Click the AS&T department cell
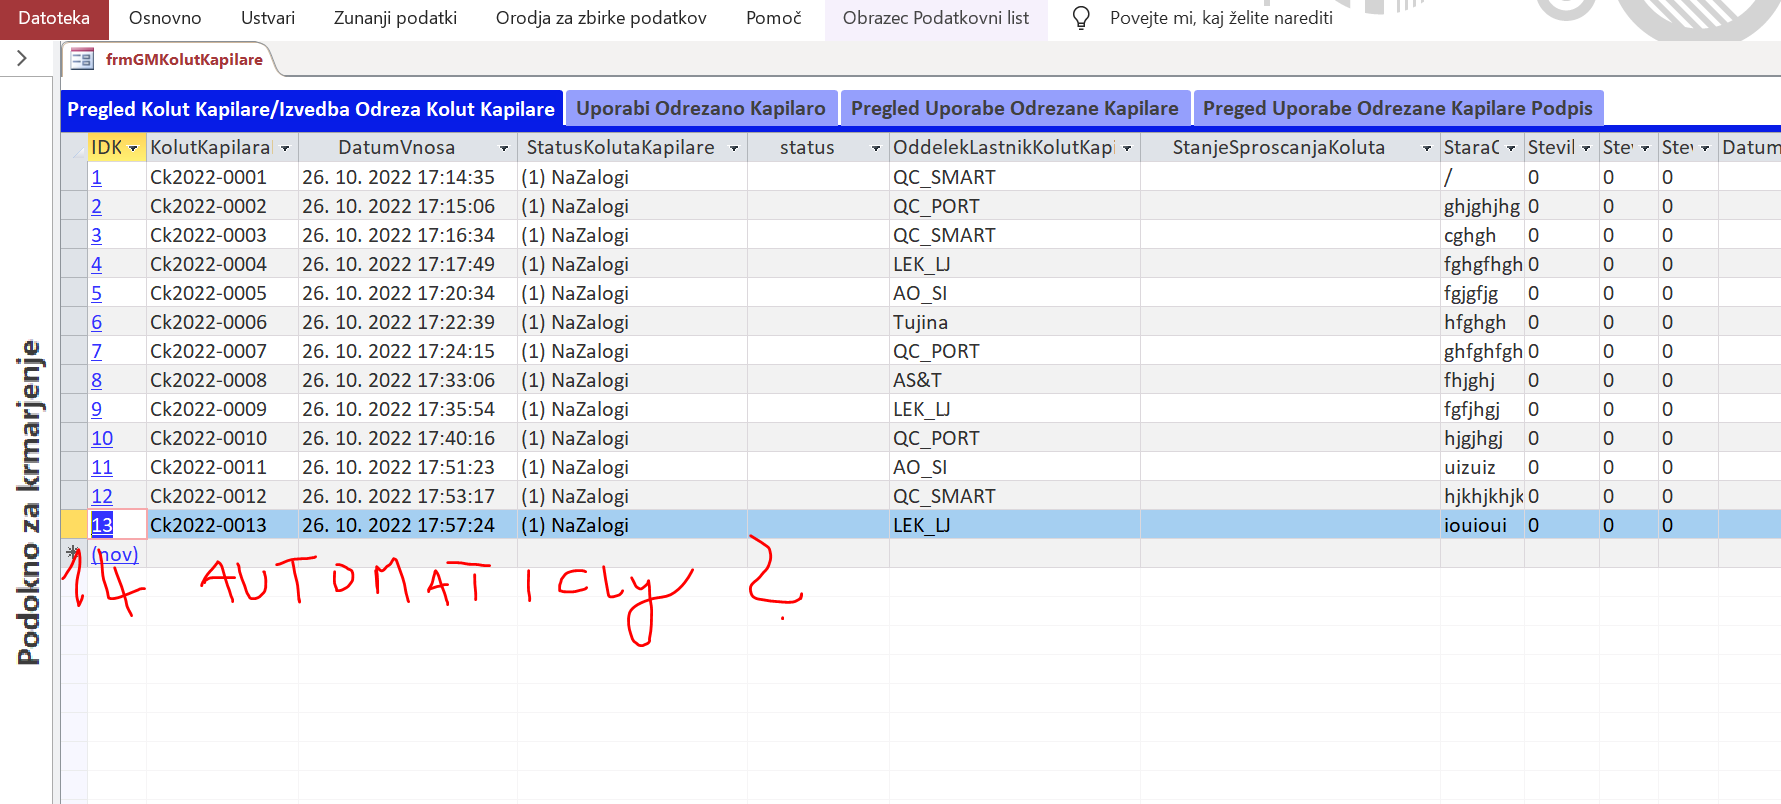 tap(1015, 380)
